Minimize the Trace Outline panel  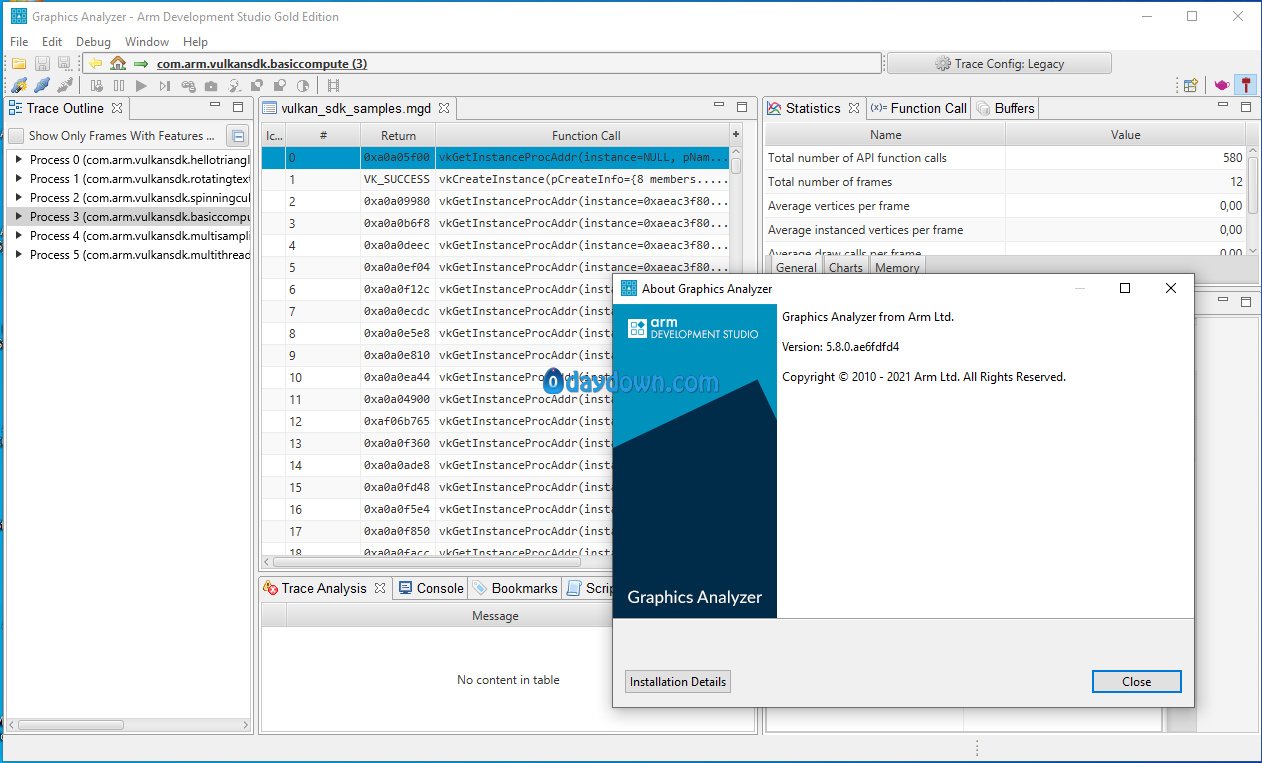[x=215, y=107]
